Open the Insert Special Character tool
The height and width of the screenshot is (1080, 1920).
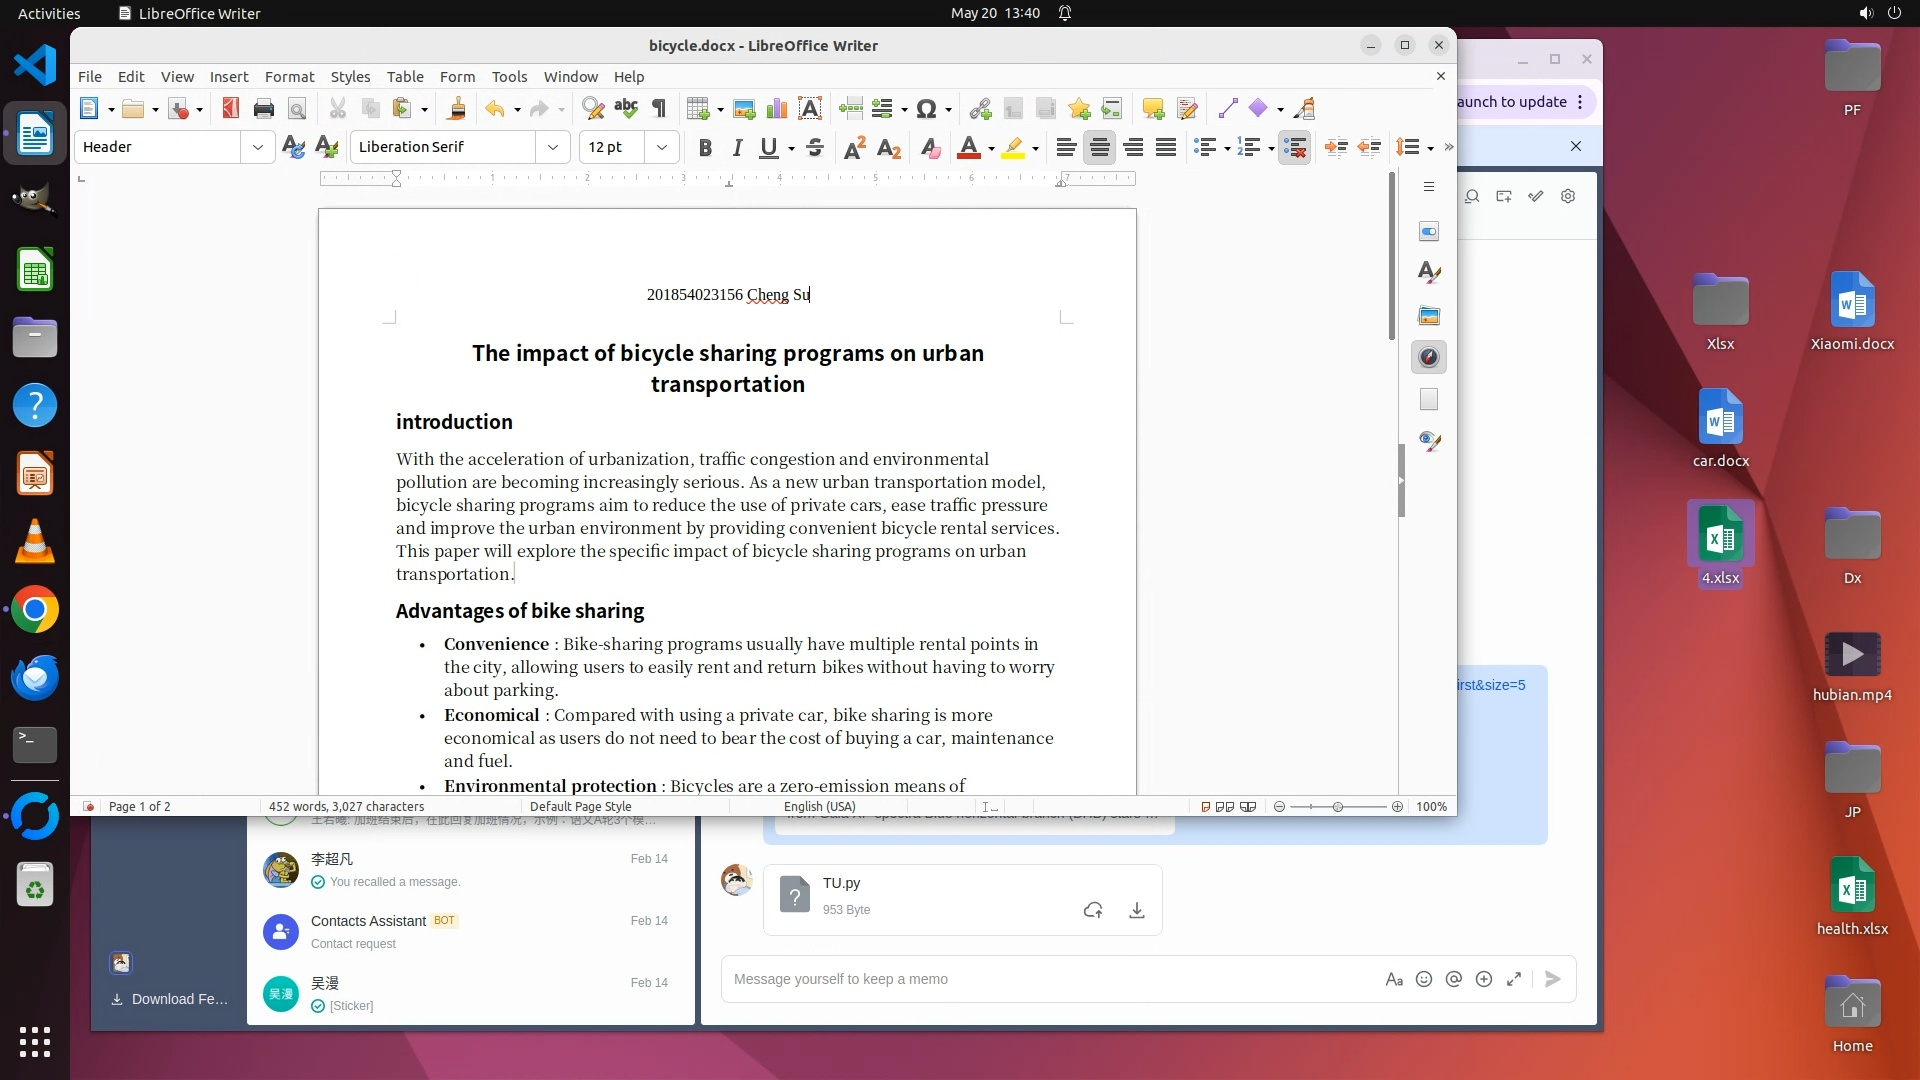[x=926, y=109]
